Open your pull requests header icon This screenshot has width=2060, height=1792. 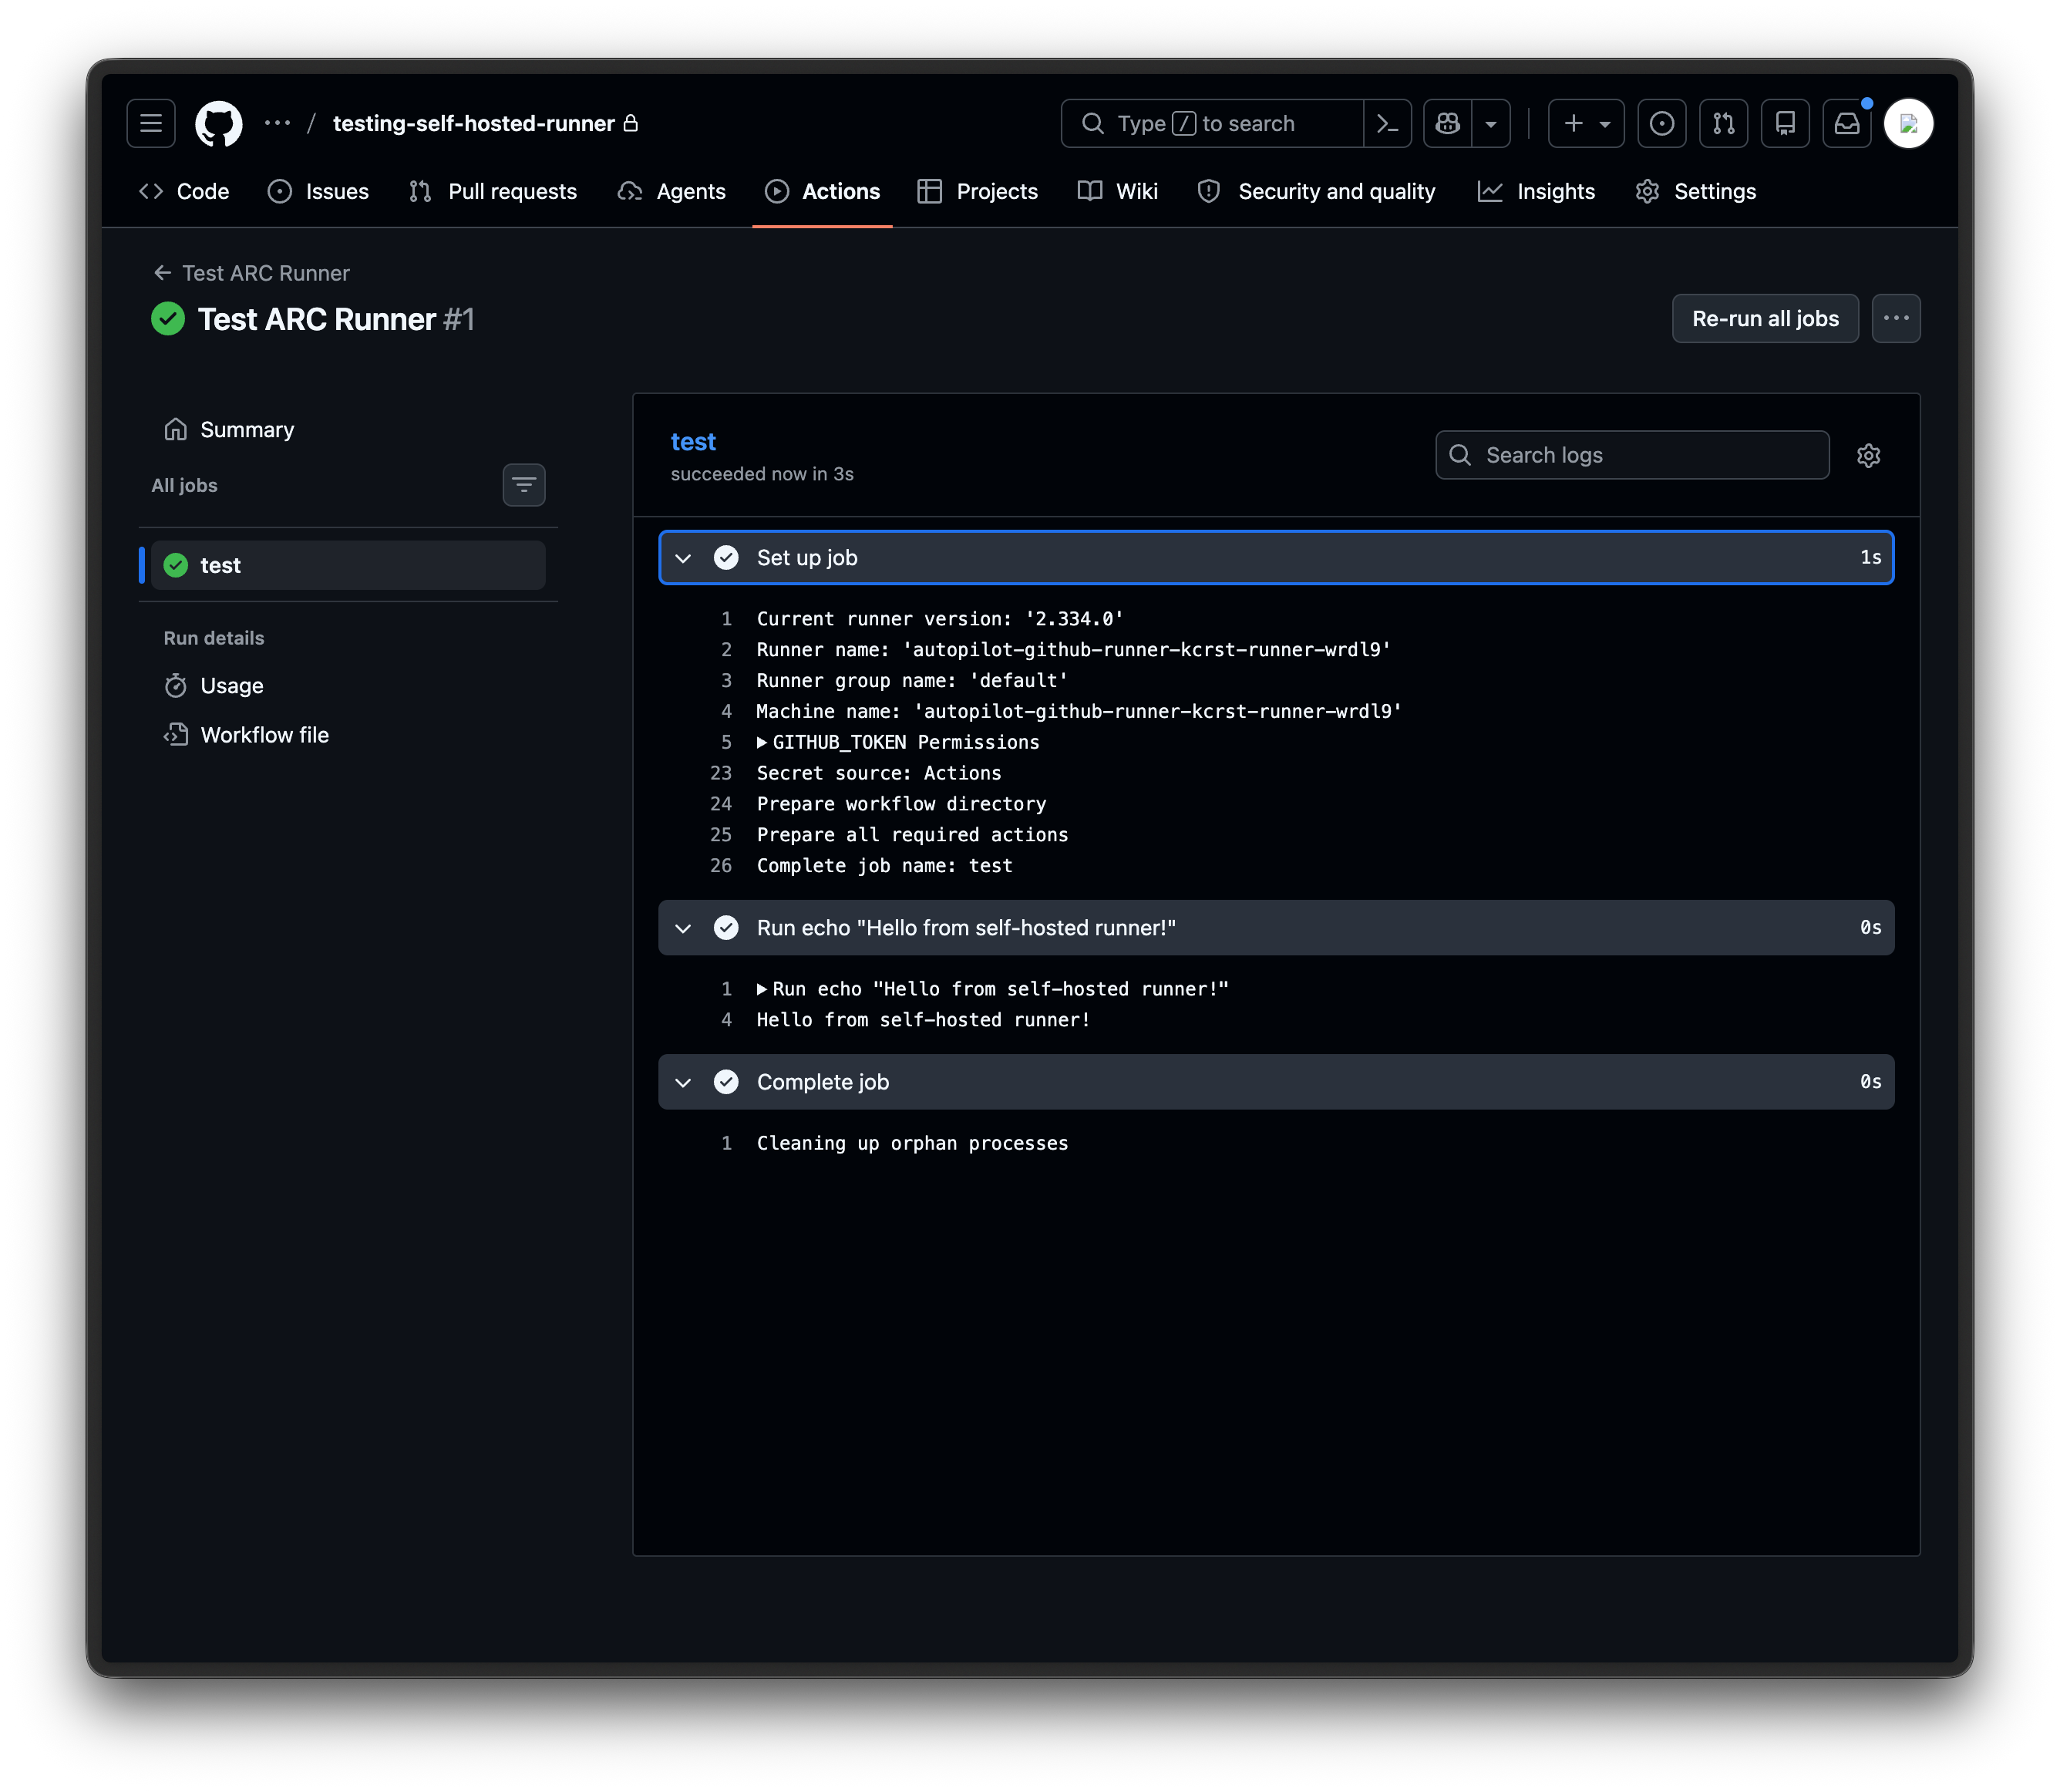point(1724,123)
